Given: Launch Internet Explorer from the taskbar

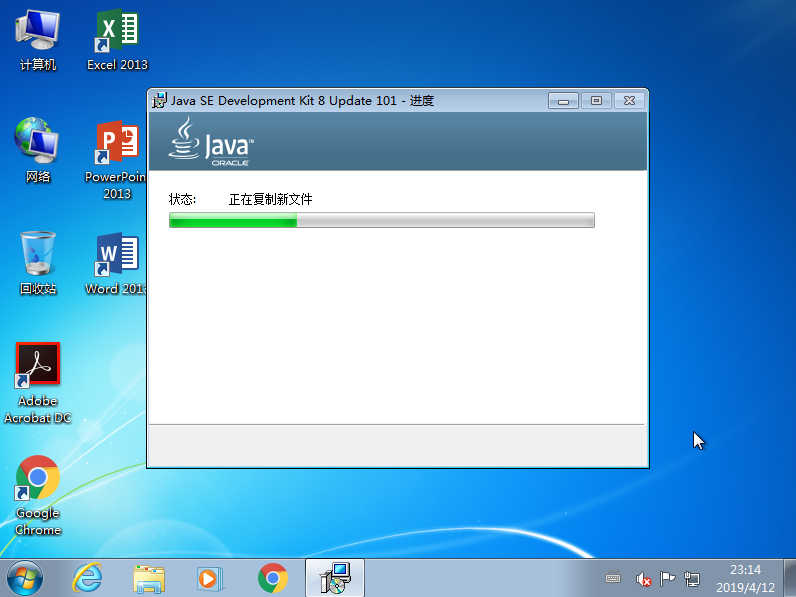Looking at the screenshot, I should click(87, 578).
